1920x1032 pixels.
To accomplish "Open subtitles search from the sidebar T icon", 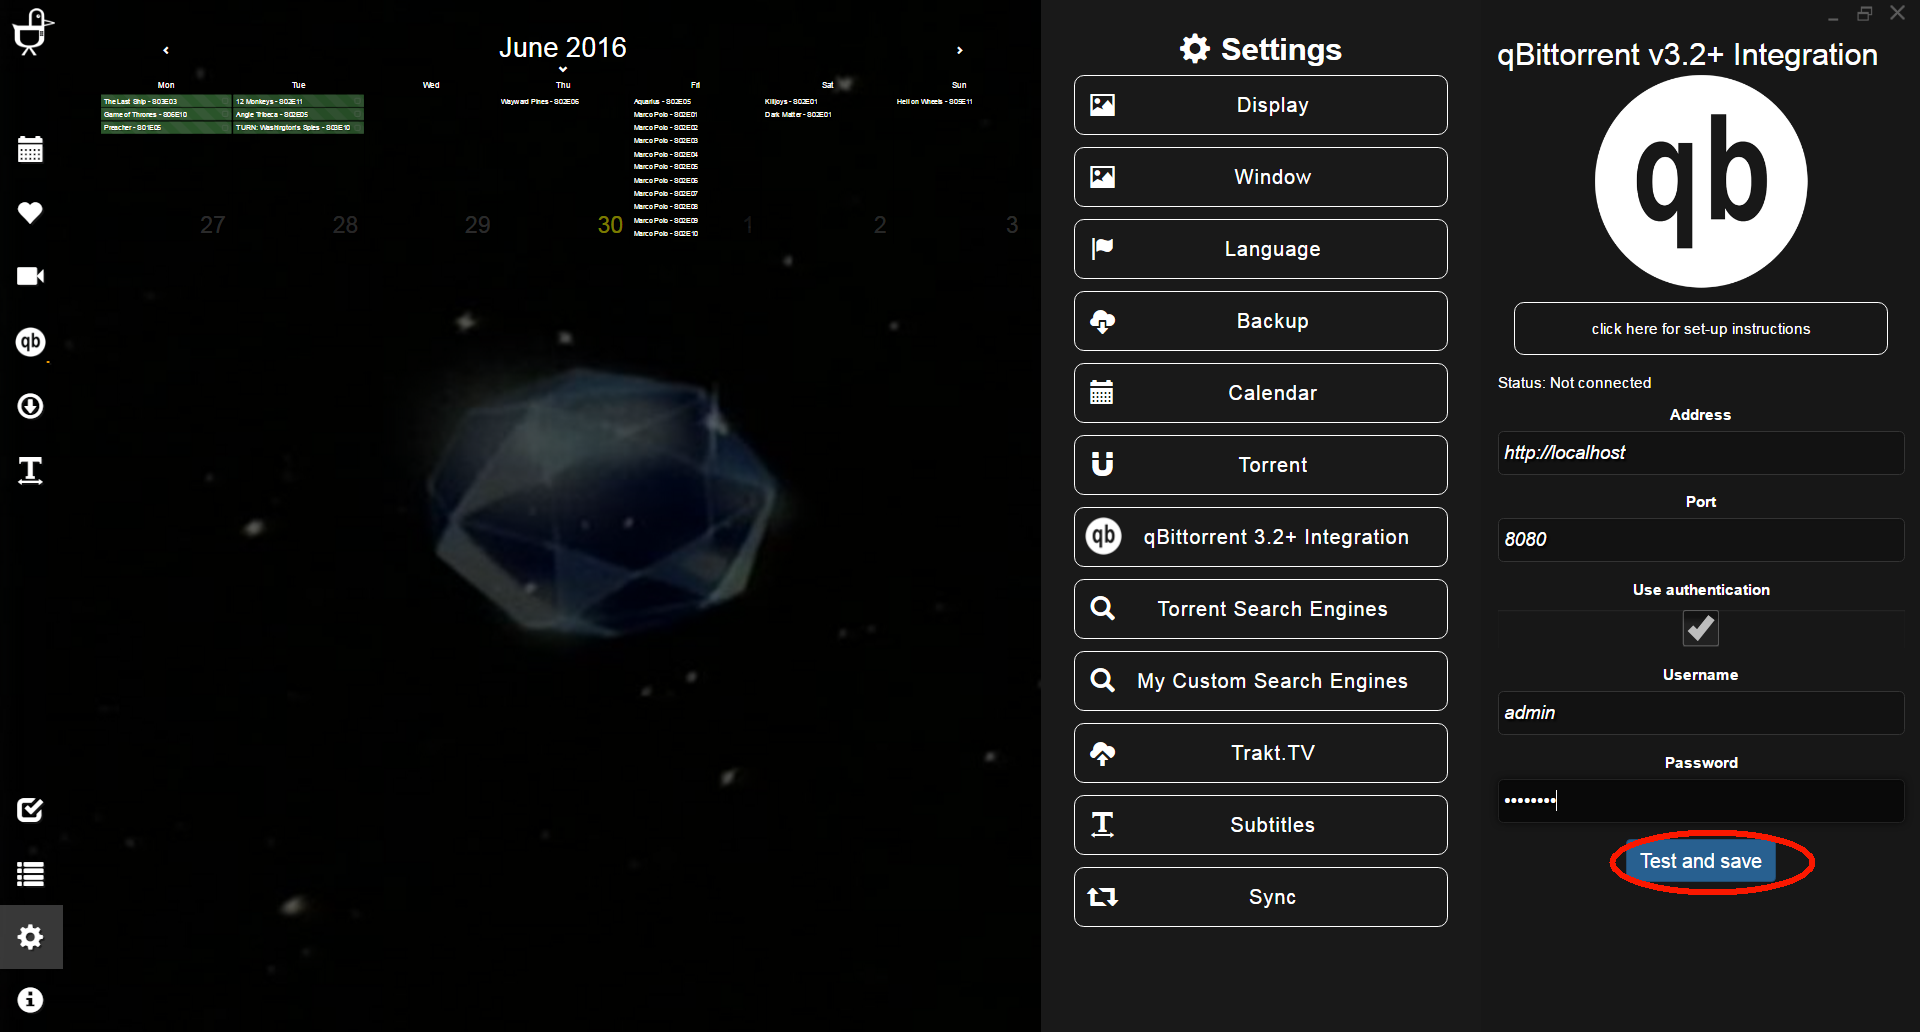I will 30,470.
